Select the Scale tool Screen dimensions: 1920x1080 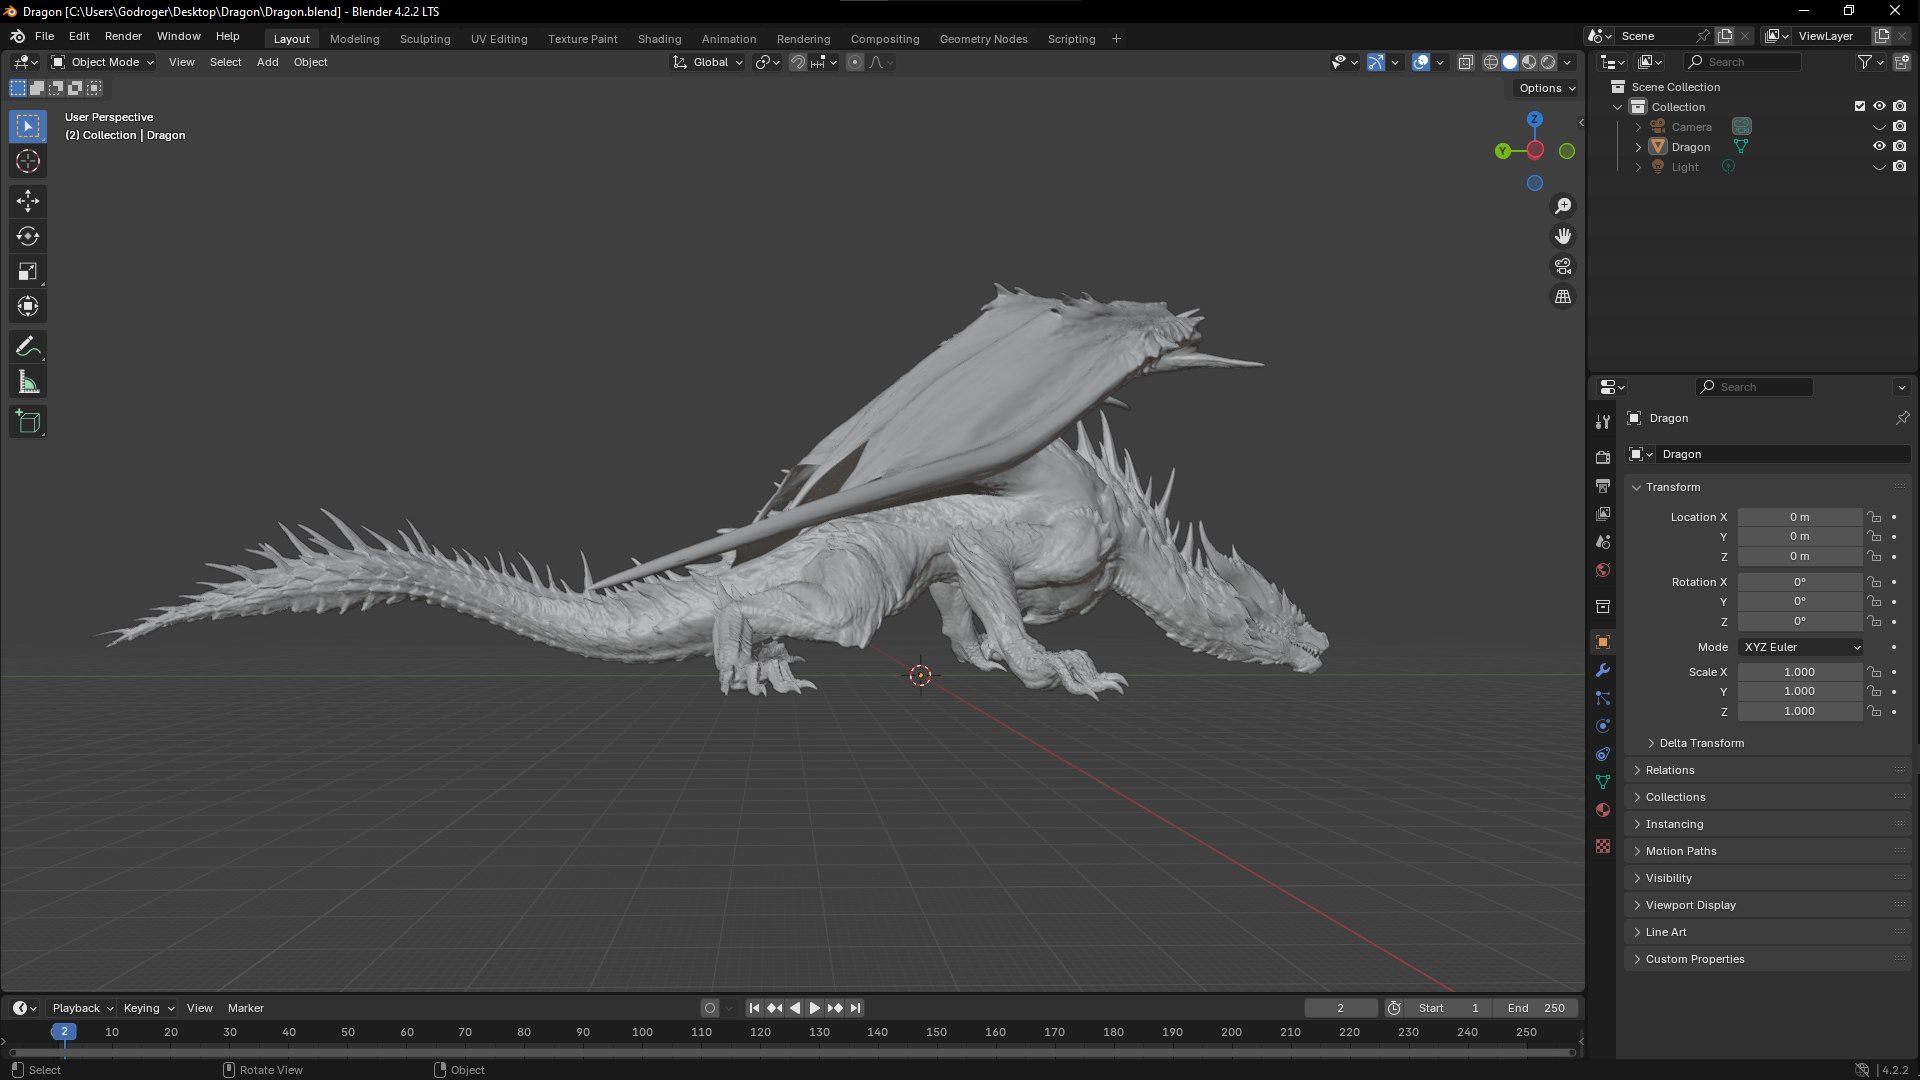tap(28, 271)
